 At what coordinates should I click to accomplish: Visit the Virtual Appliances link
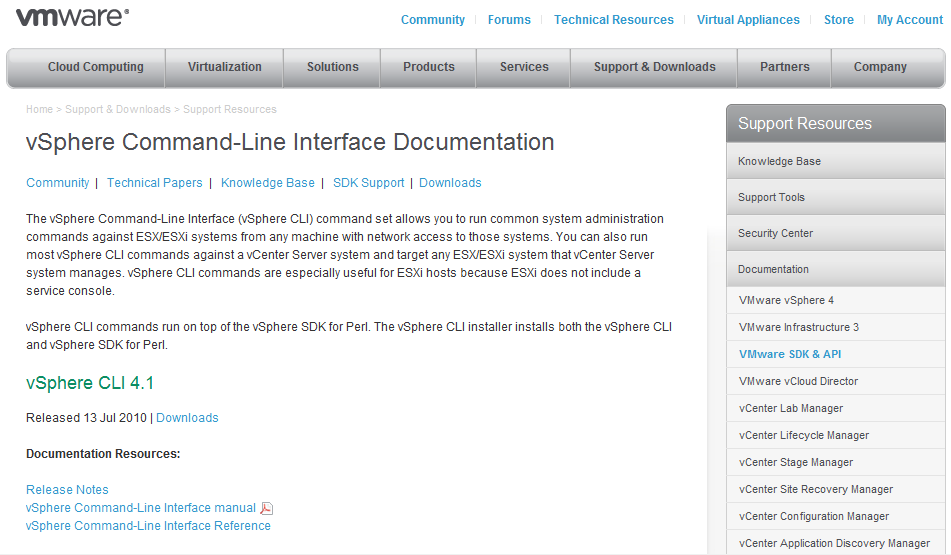[x=748, y=20]
